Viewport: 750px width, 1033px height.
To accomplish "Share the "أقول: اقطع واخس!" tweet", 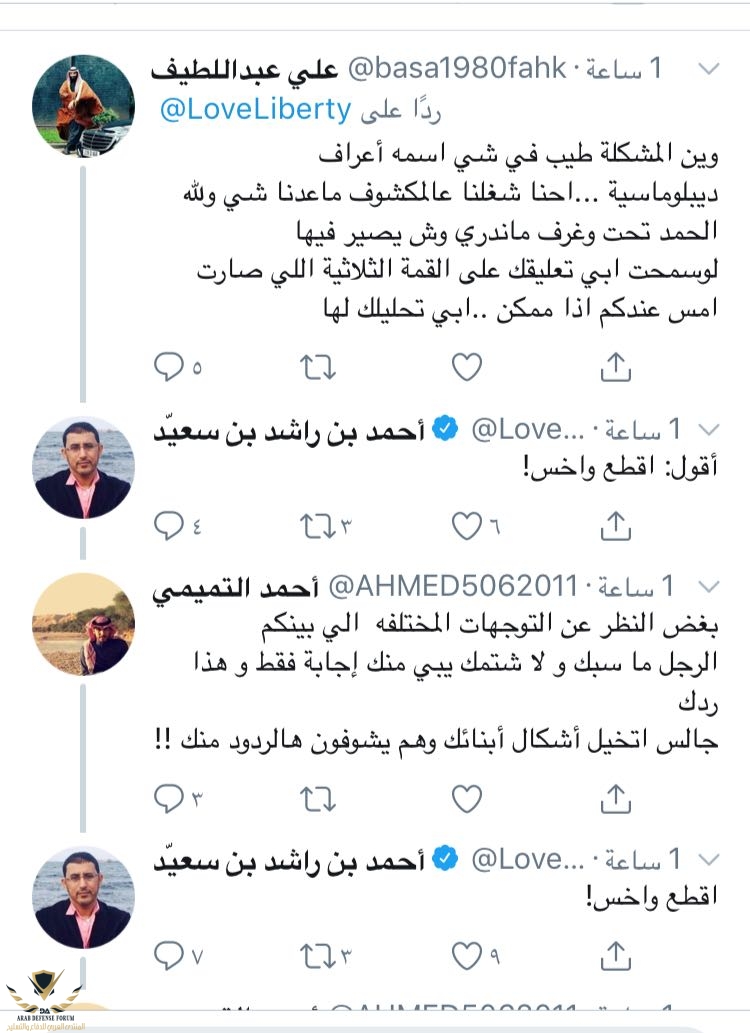I will (x=616, y=522).
